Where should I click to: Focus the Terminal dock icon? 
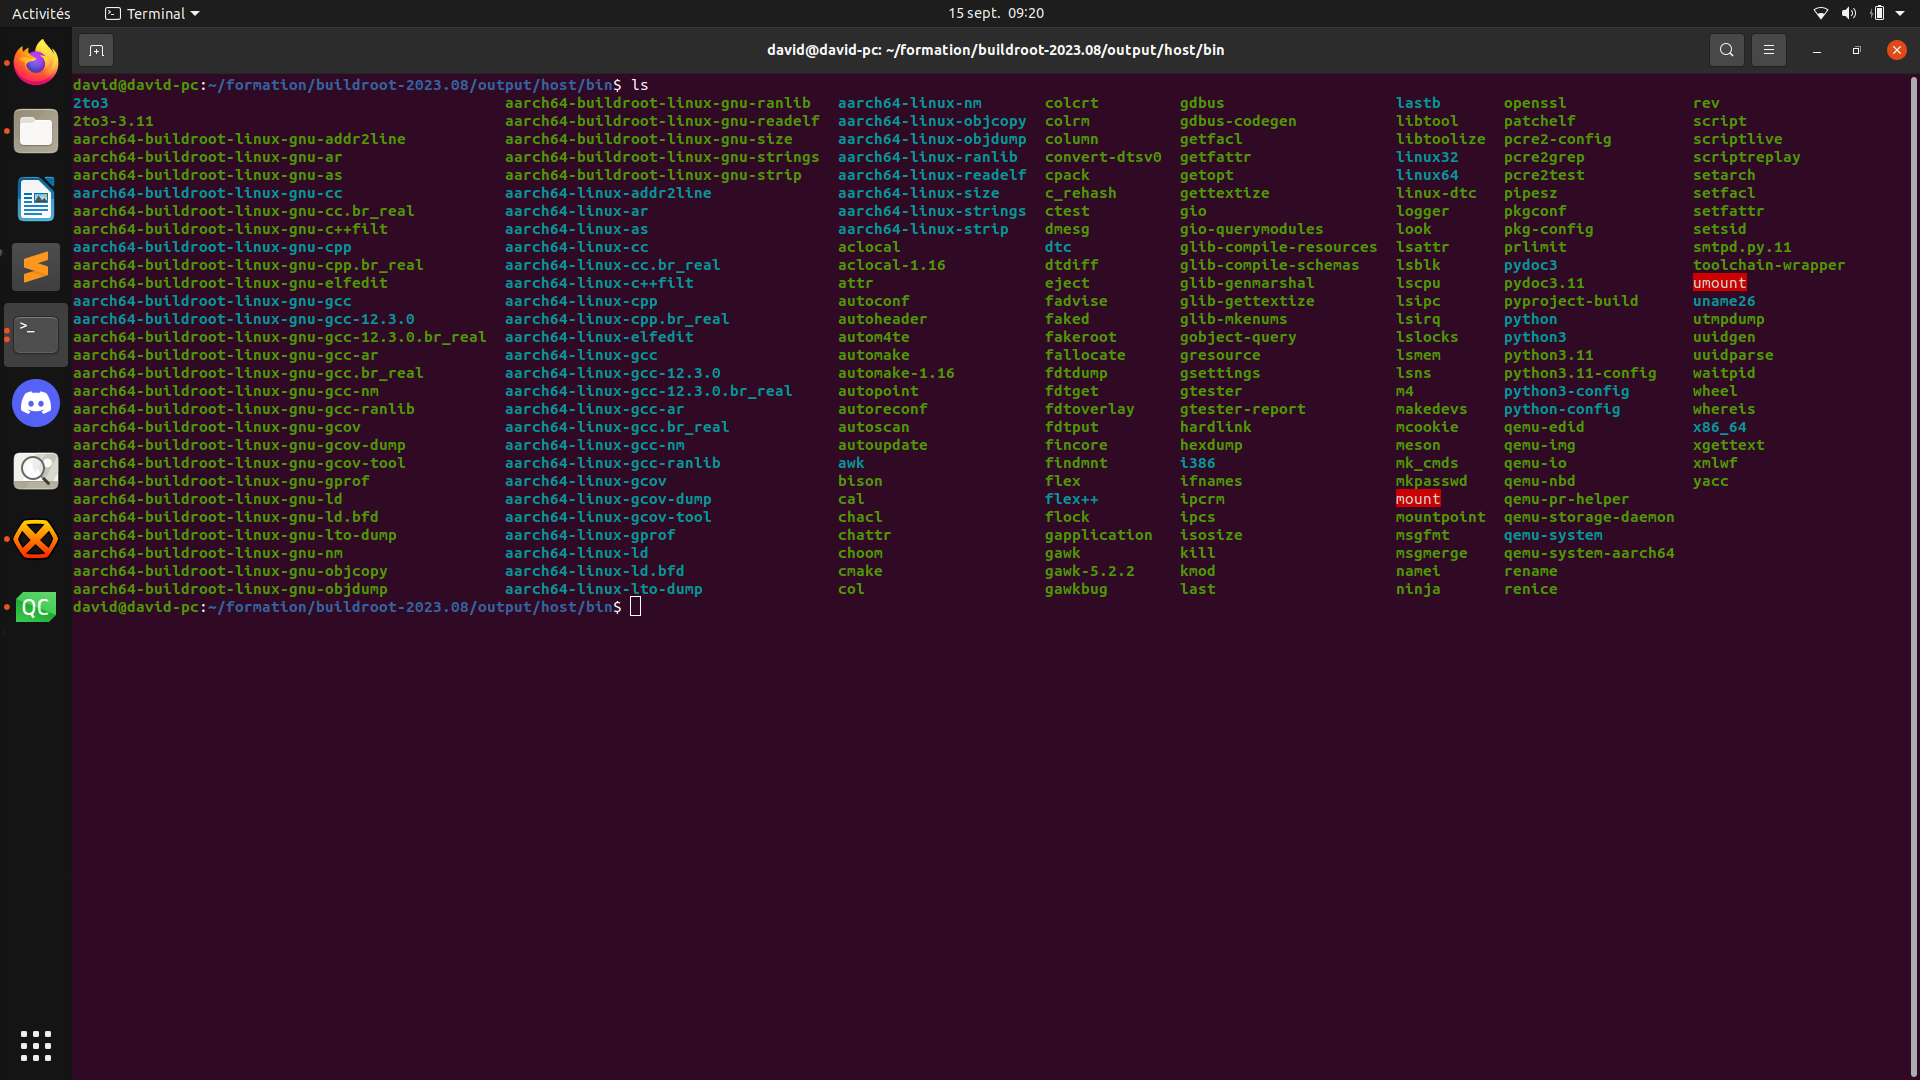pyautogui.click(x=36, y=335)
